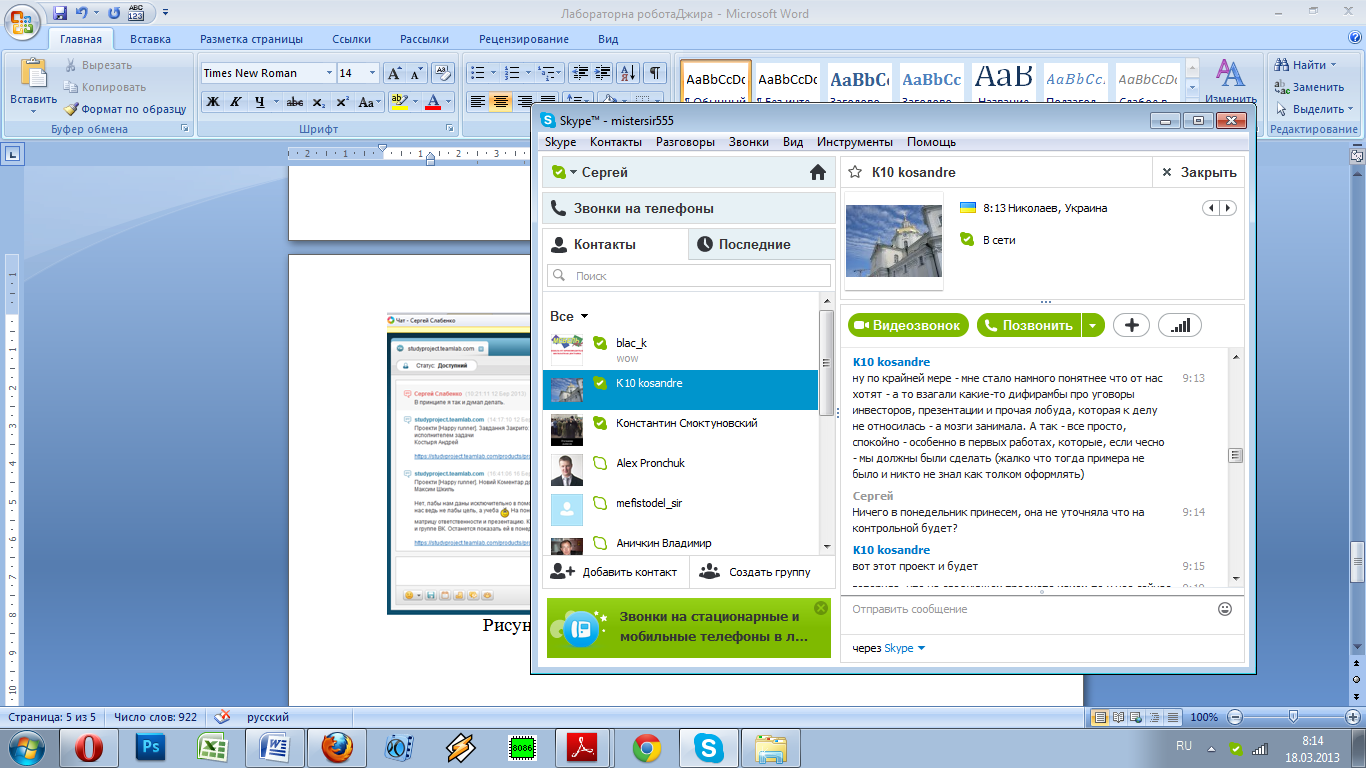Image resolution: width=1366 pixels, height=768 pixels.
Task: Open the Звонки menu in Skype
Action: tap(749, 142)
